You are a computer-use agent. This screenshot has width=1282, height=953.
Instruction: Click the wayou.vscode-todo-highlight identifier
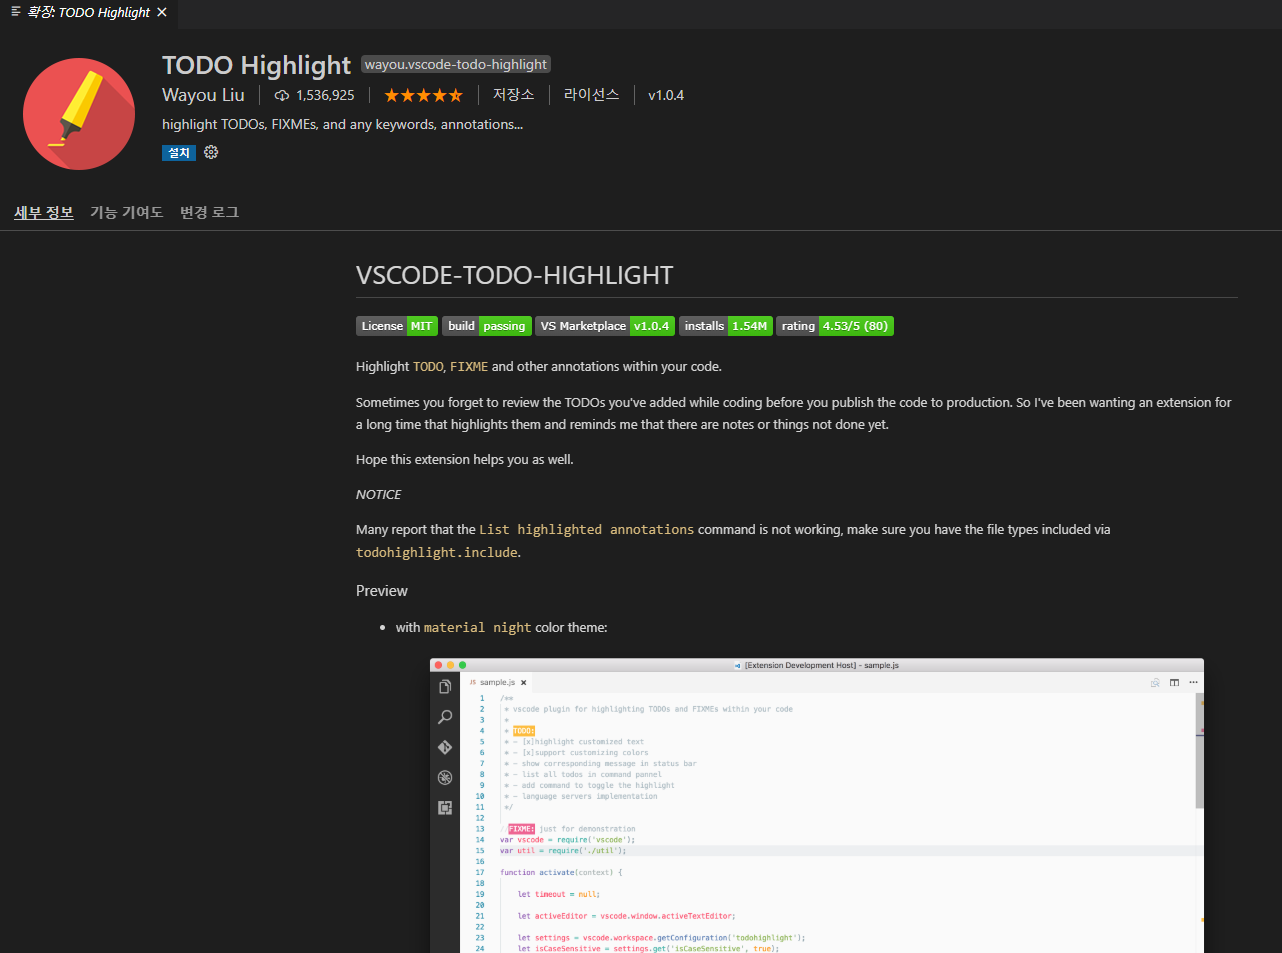click(x=456, y=64)
